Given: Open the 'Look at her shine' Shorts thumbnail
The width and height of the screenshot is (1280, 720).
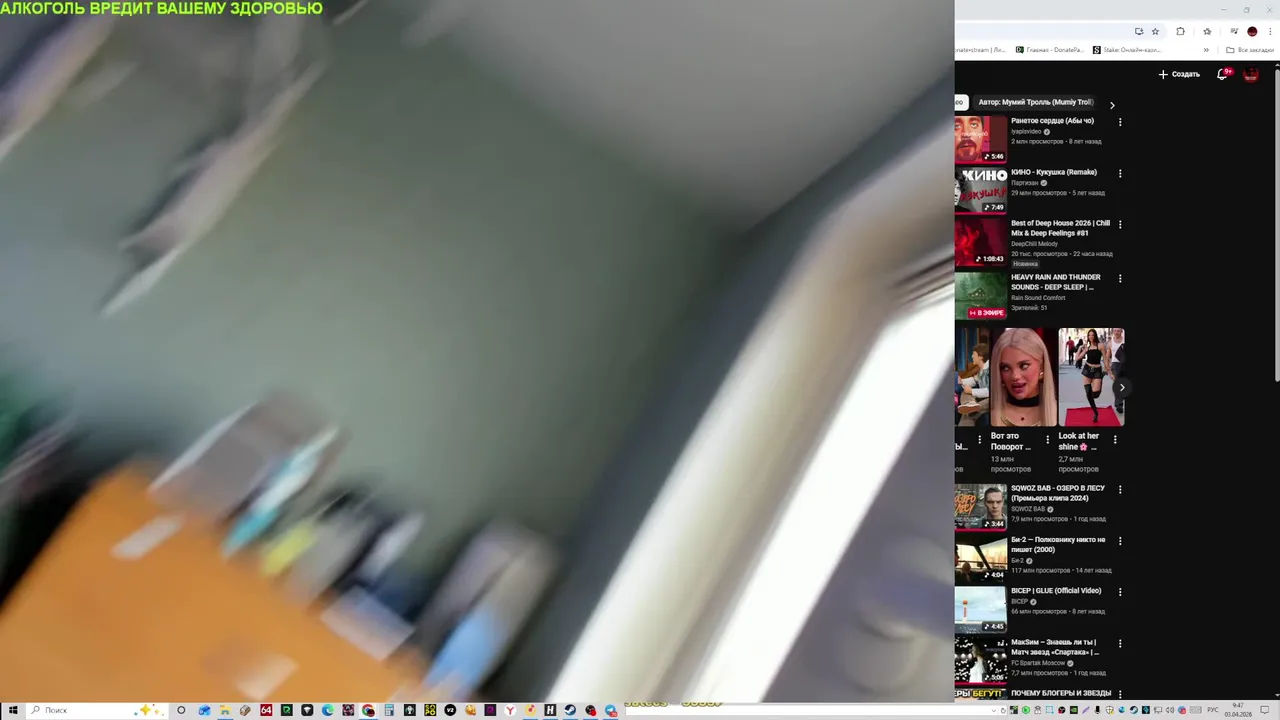Looking at the screenshot, I should click(1091, 377).
